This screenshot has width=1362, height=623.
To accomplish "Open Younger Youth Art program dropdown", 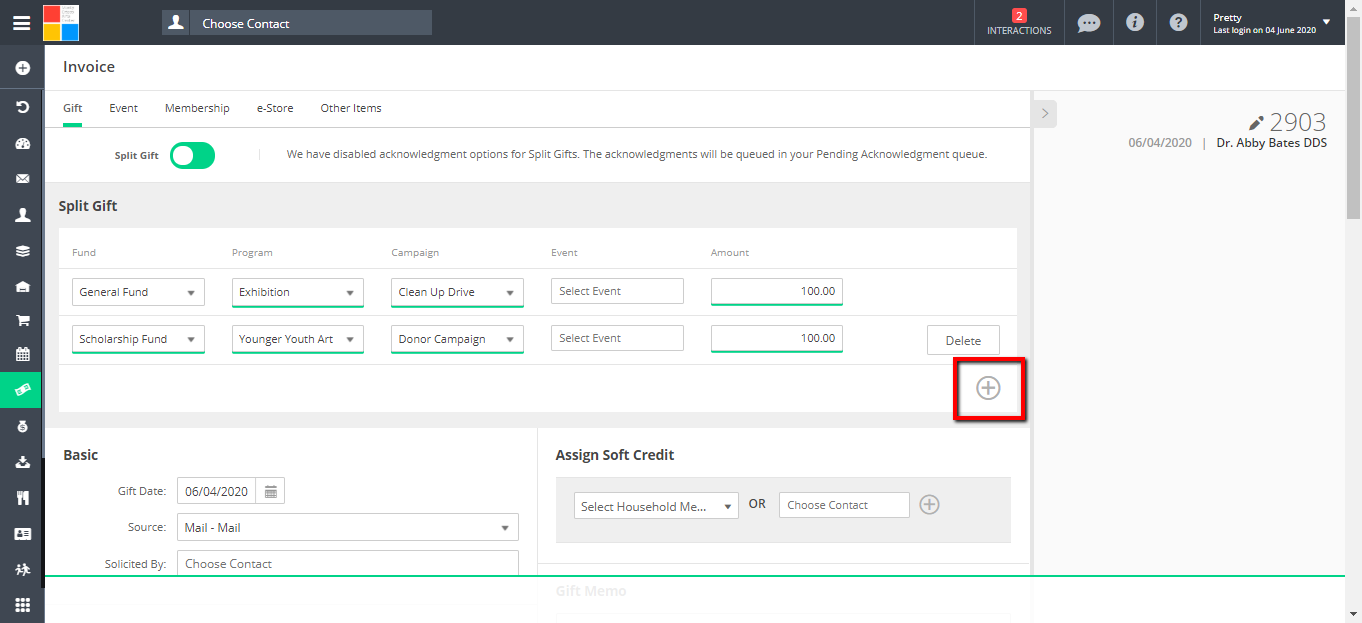I will coord(297,339).
